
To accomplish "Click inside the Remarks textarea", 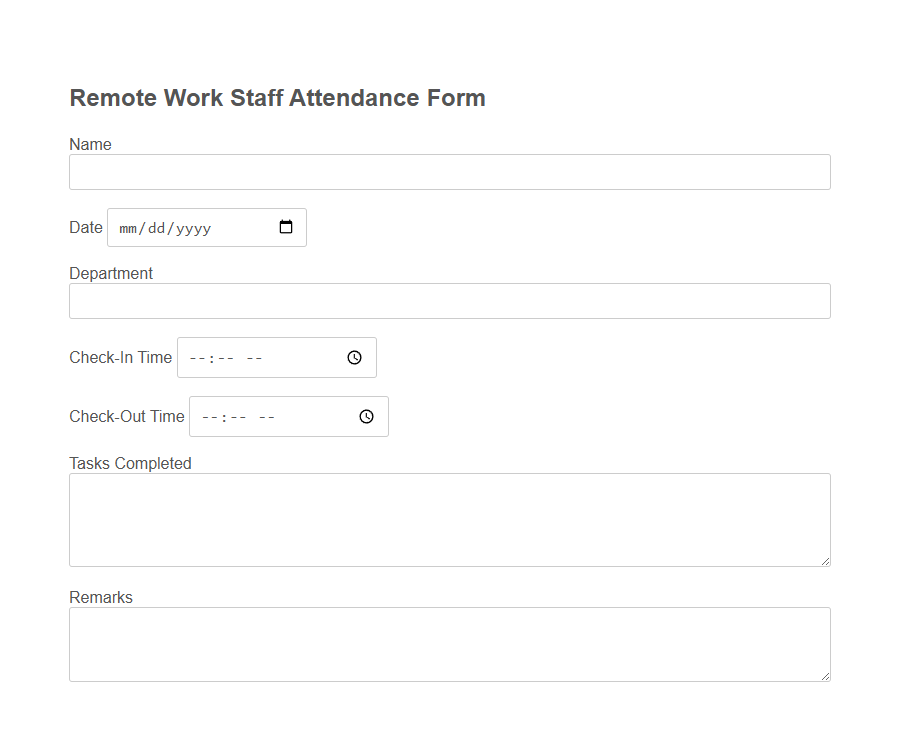I will [449, 643].
